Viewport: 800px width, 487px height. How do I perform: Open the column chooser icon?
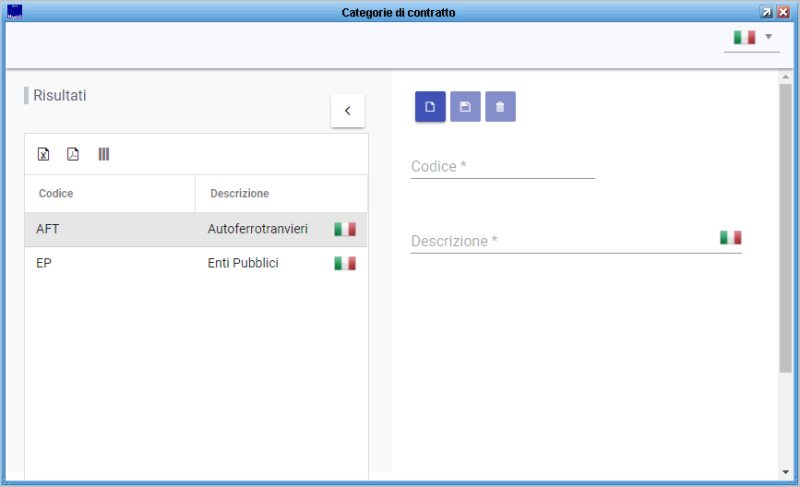[104, 154]
